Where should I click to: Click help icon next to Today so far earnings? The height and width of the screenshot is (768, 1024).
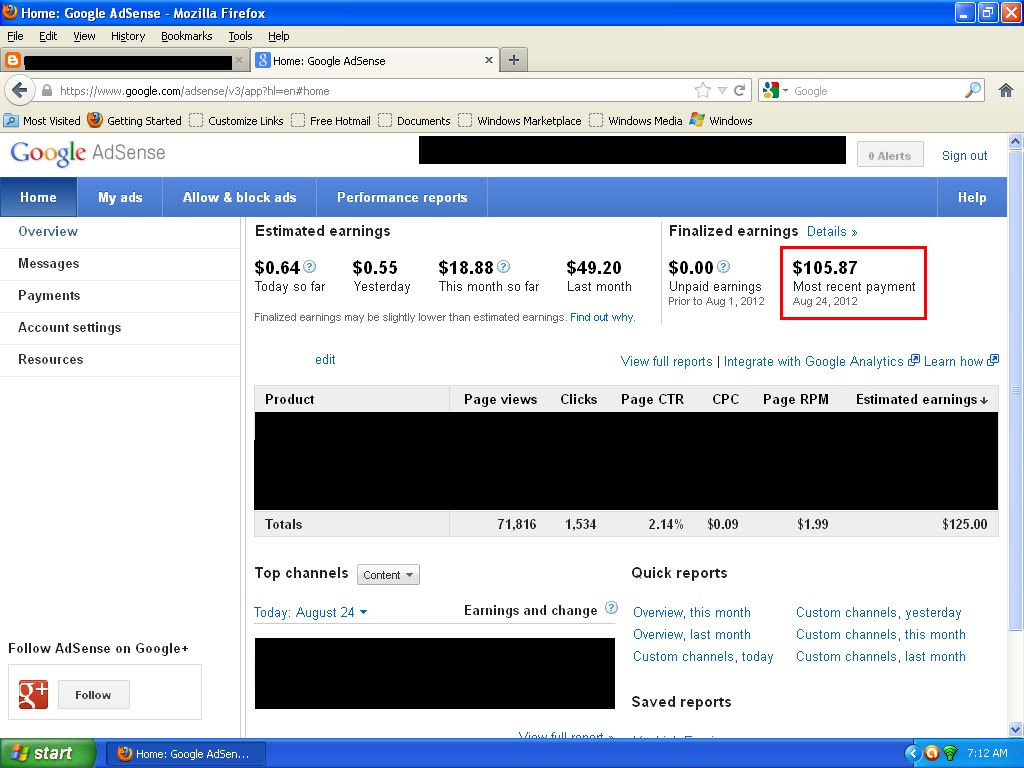point(310,266)
